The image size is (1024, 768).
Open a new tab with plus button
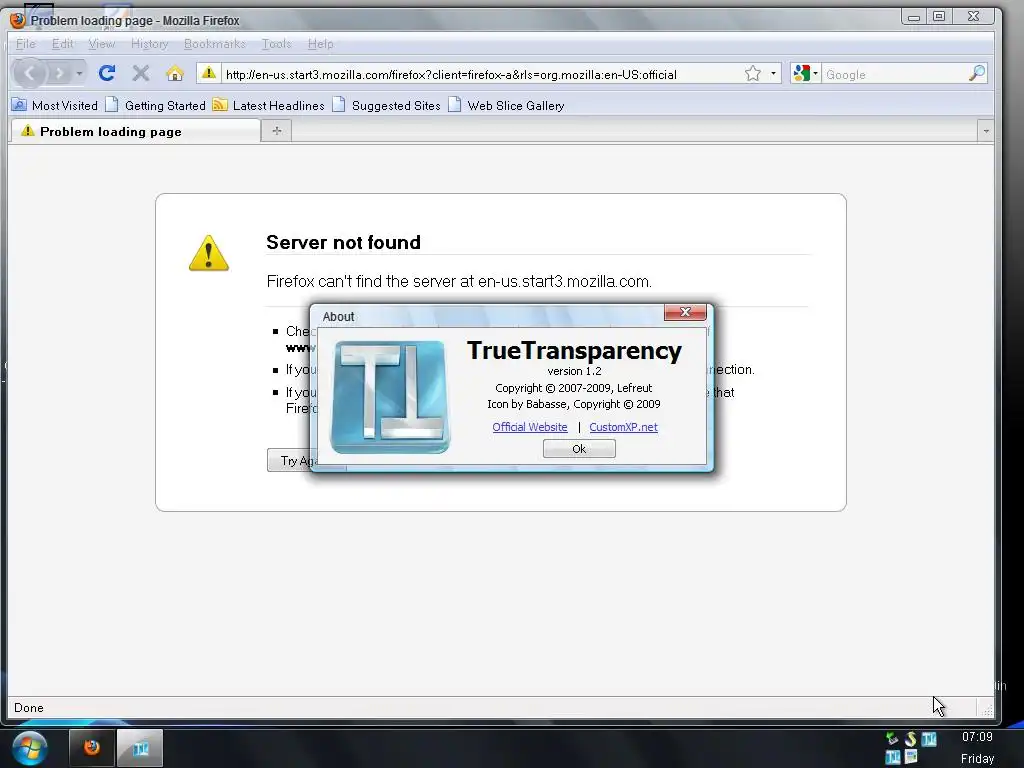(276, 131)
